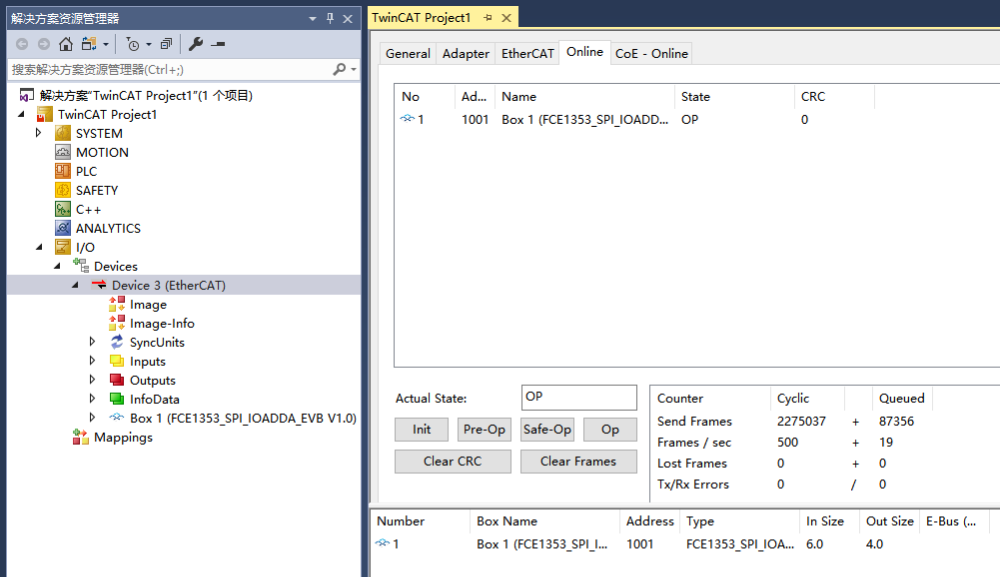The width and height of the screenshot is (1000, 577).
Task: Click the Box Name column header
Action: point(545,521)
